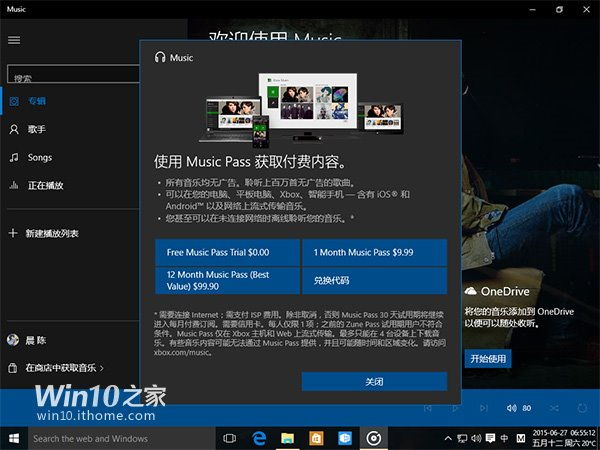Click the M input method tray icon

[521, 439]
